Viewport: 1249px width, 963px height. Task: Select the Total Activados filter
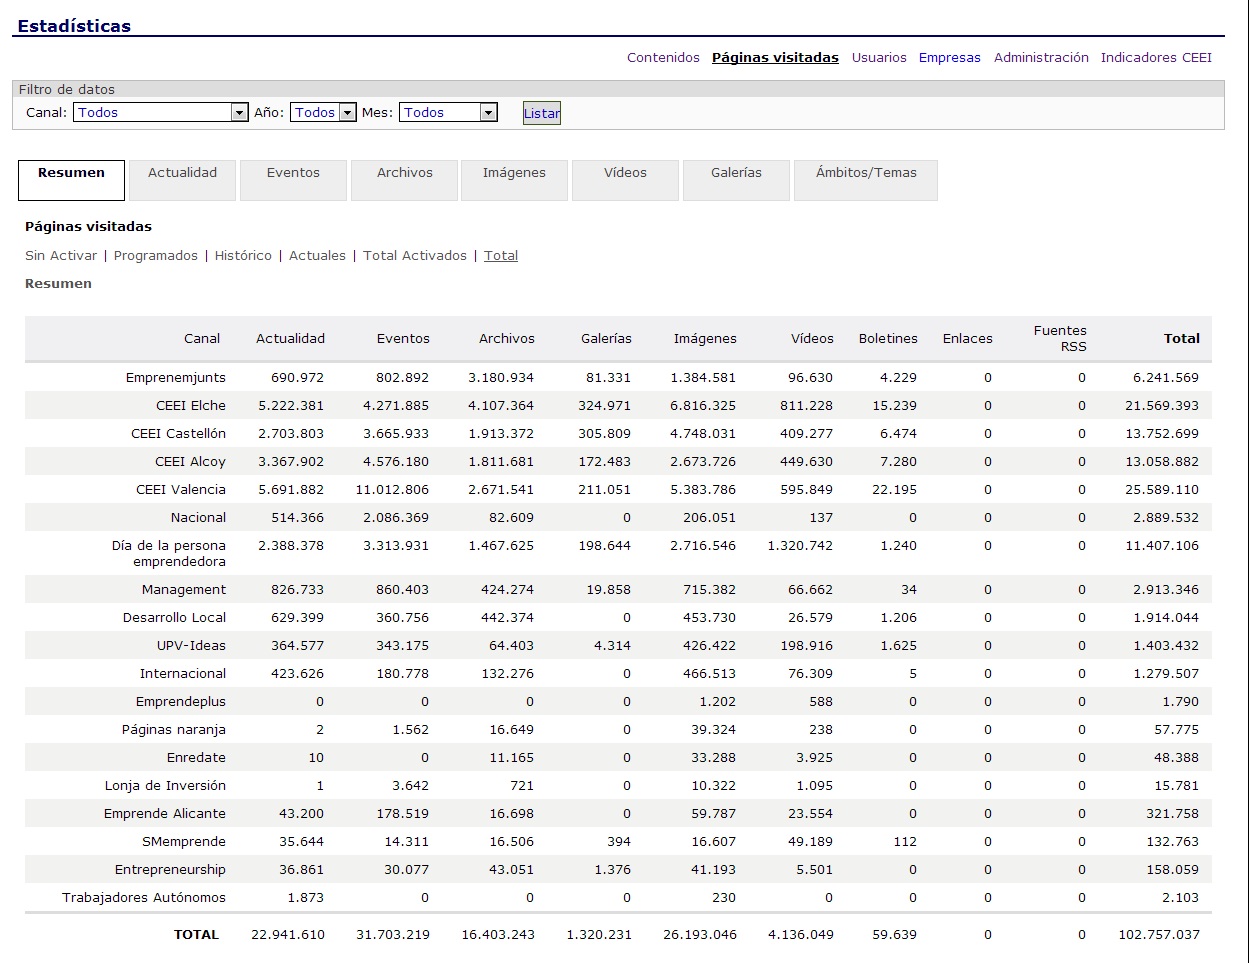tap(414, 256)
